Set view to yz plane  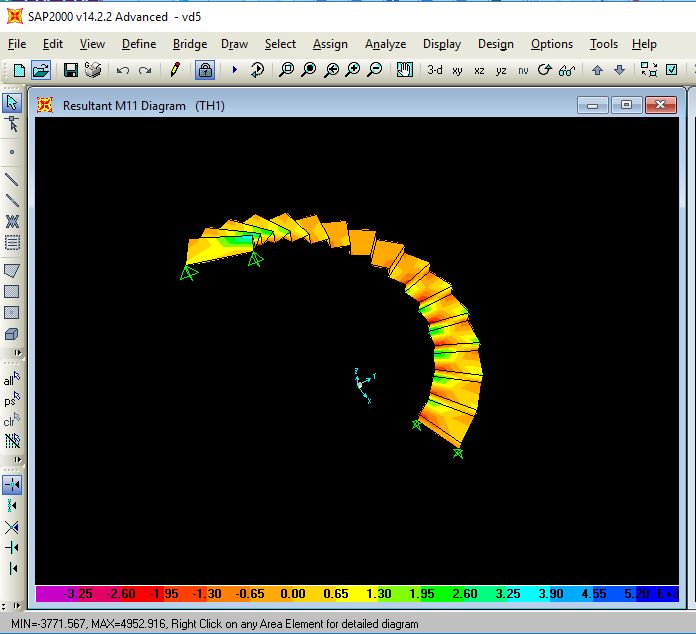click(501, 70)
